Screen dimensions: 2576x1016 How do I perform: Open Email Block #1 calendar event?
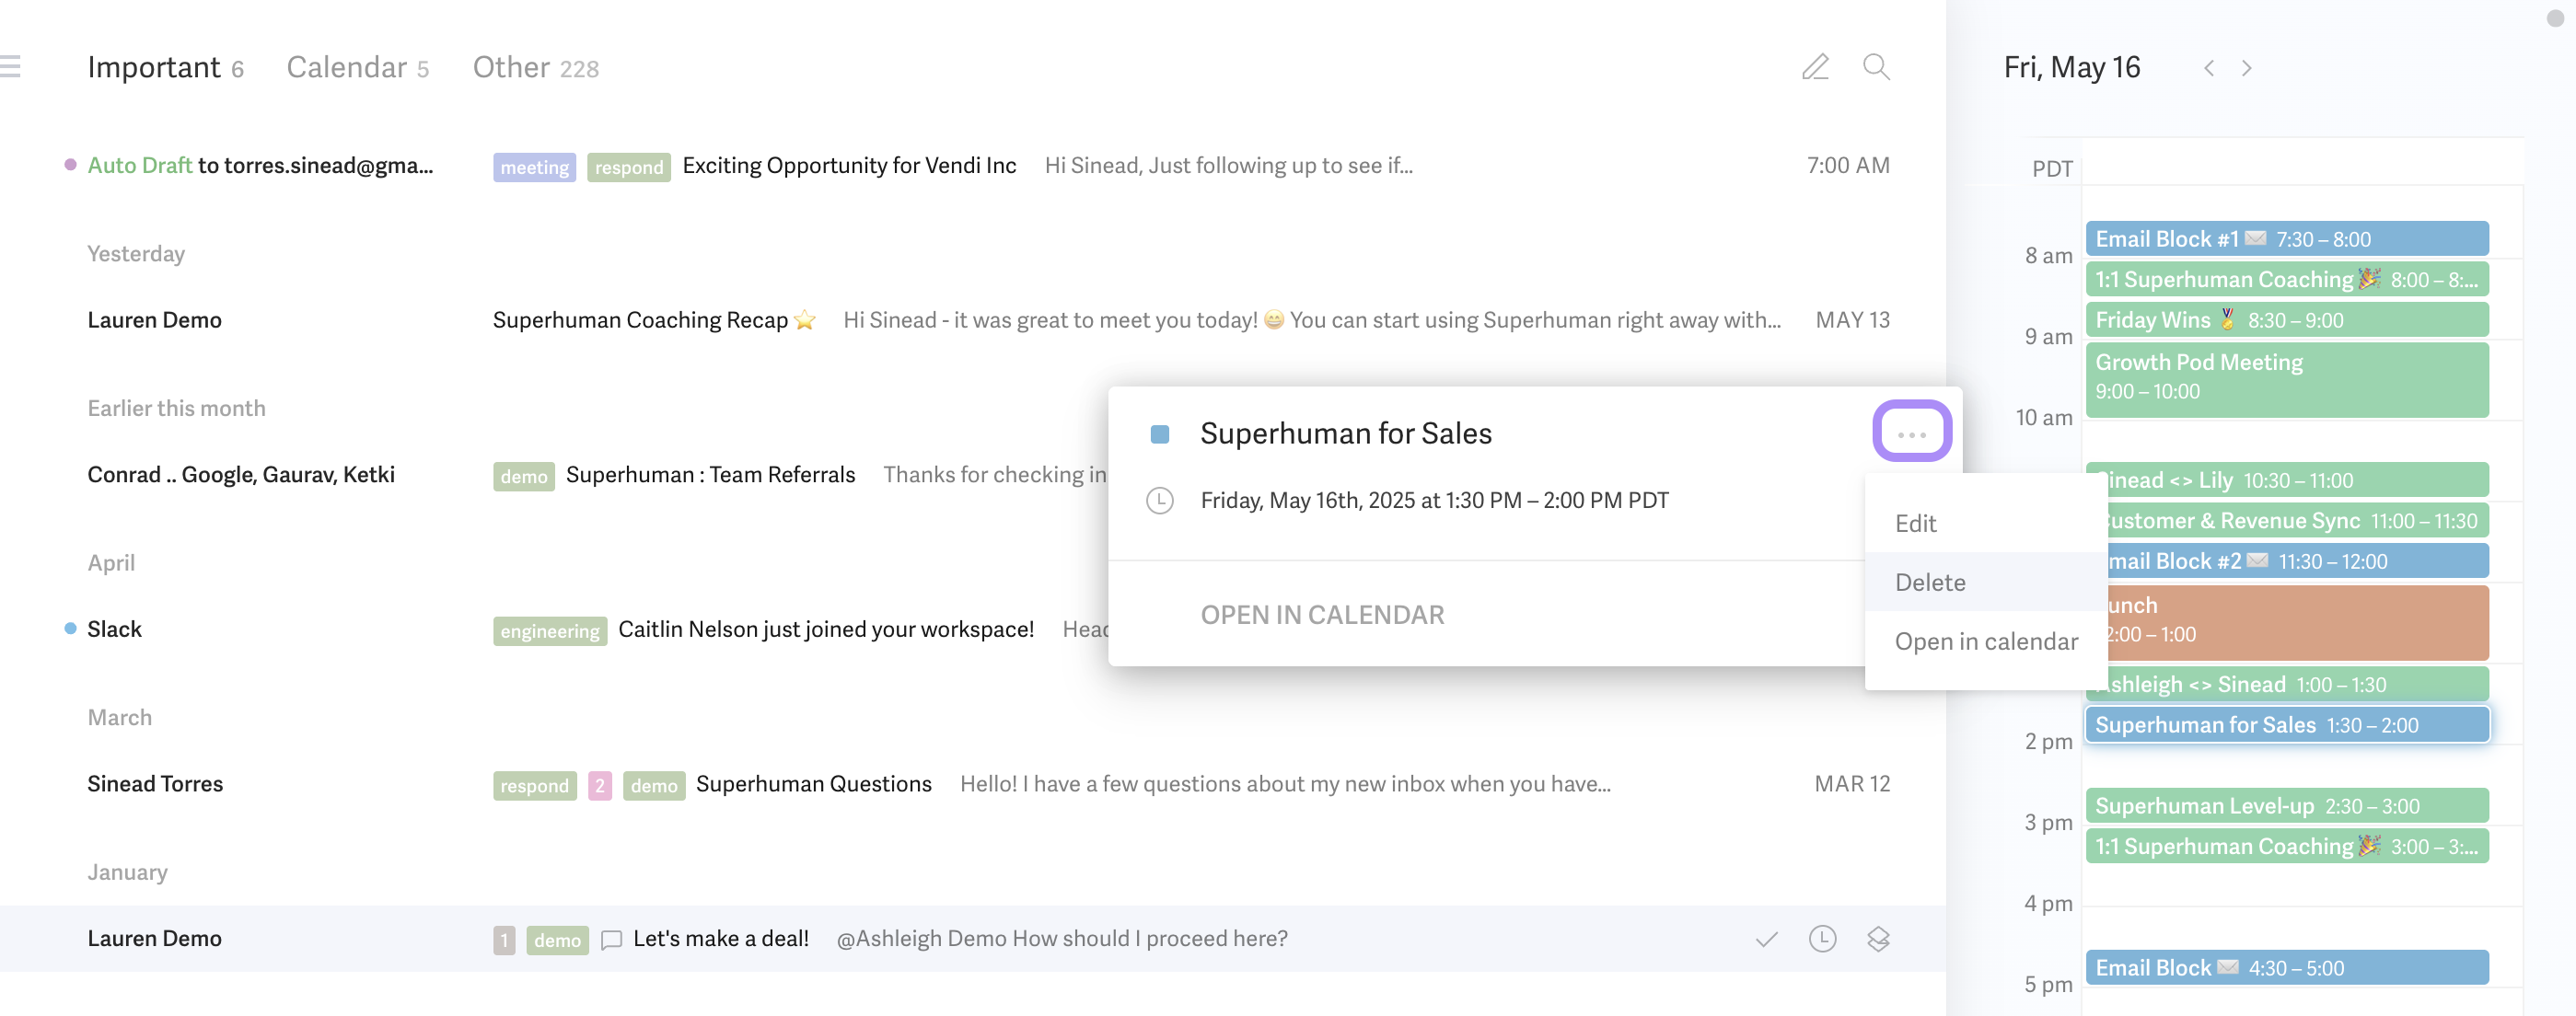click(x=2287, y=239)
